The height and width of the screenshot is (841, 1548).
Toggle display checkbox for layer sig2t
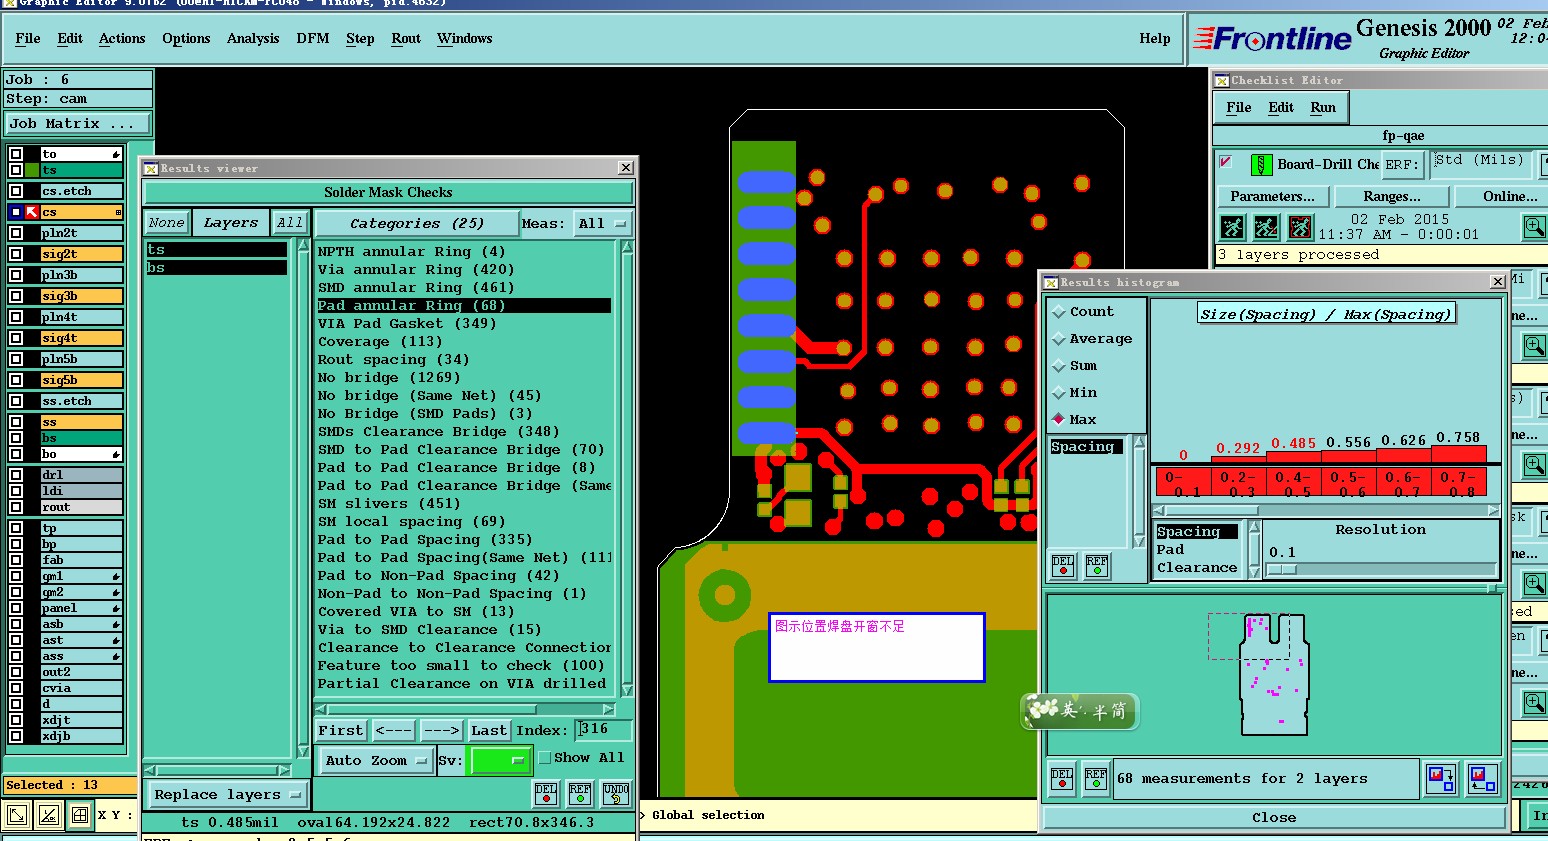(x=16, y=254)
